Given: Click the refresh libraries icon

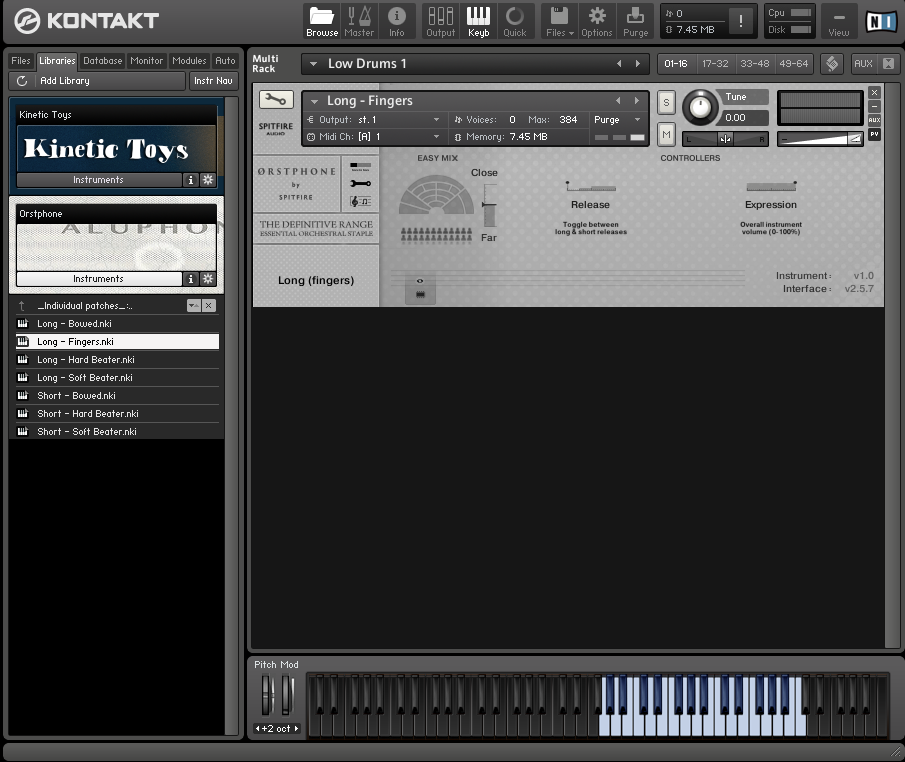Looking at the screenshot, I should [22, 81].
